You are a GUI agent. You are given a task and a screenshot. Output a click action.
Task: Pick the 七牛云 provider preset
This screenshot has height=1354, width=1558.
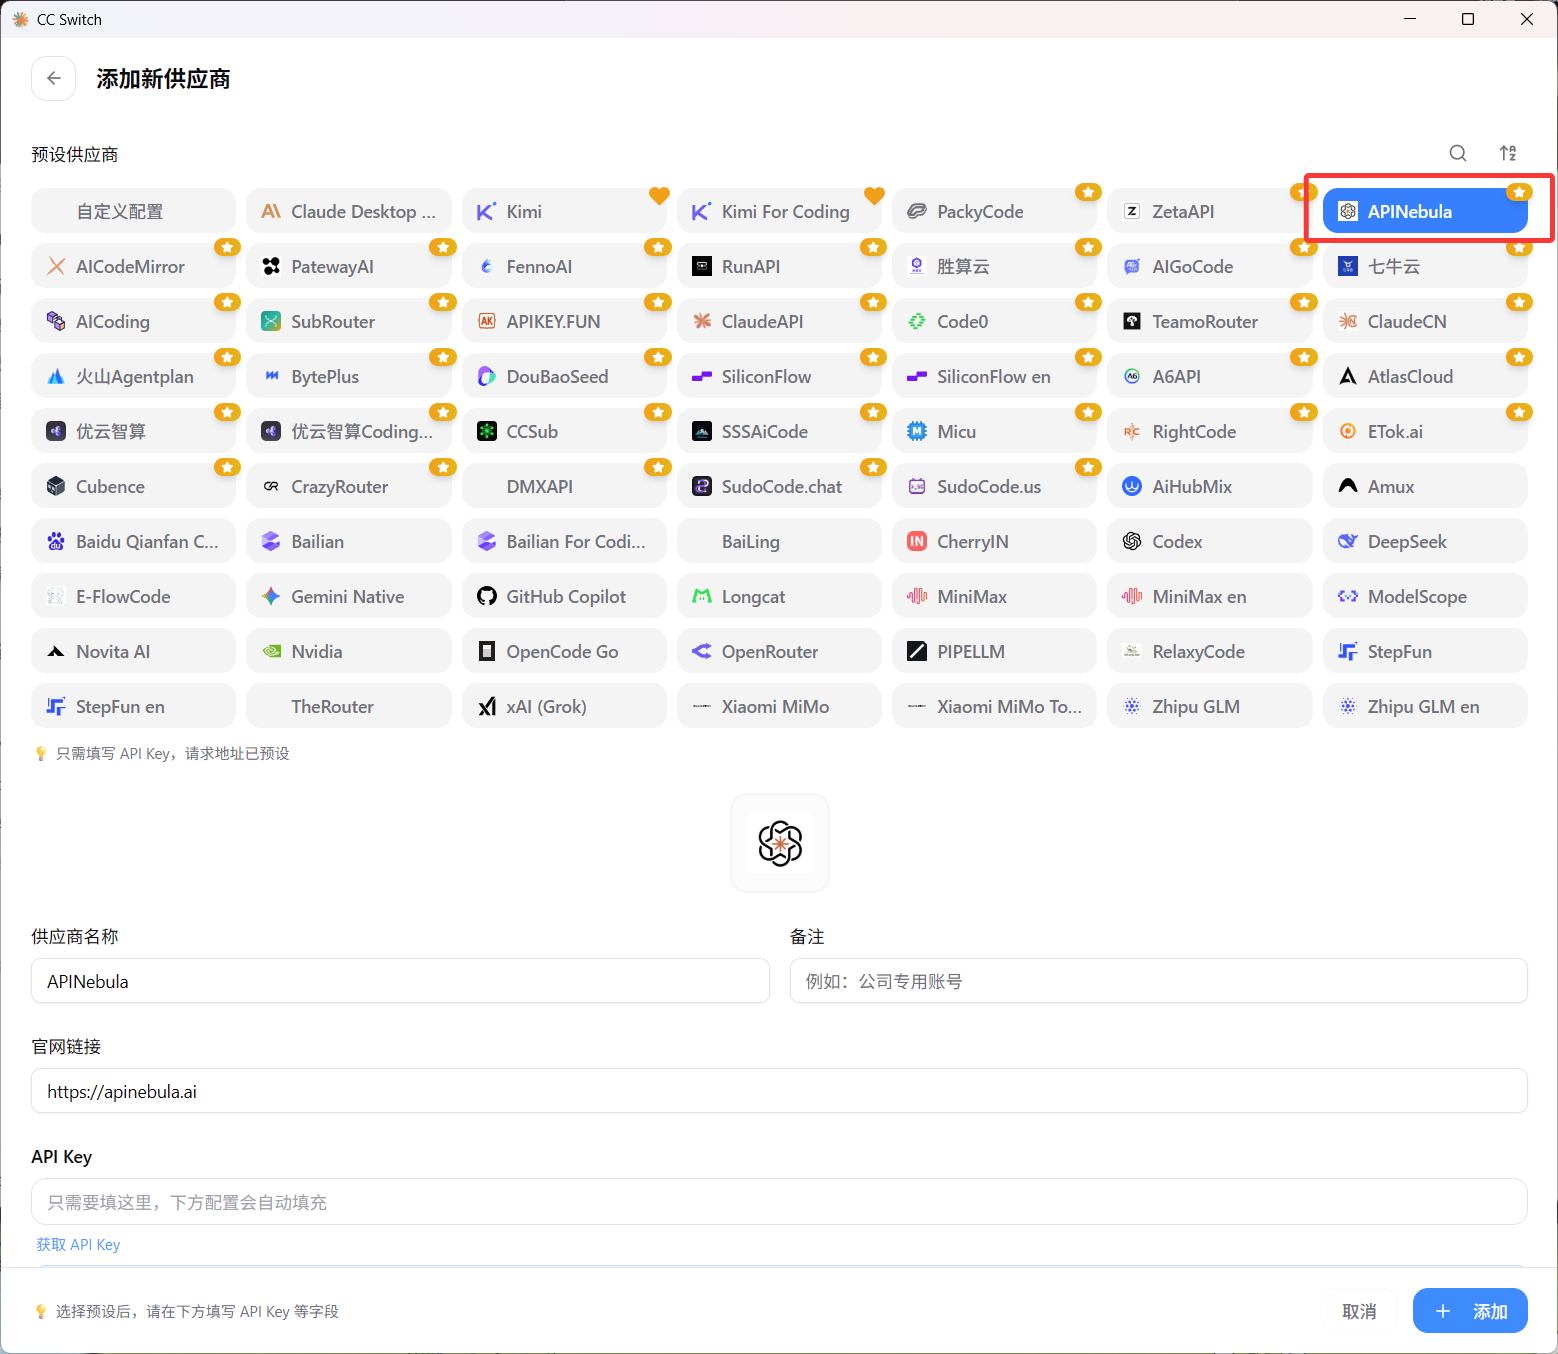[1425, 266]
